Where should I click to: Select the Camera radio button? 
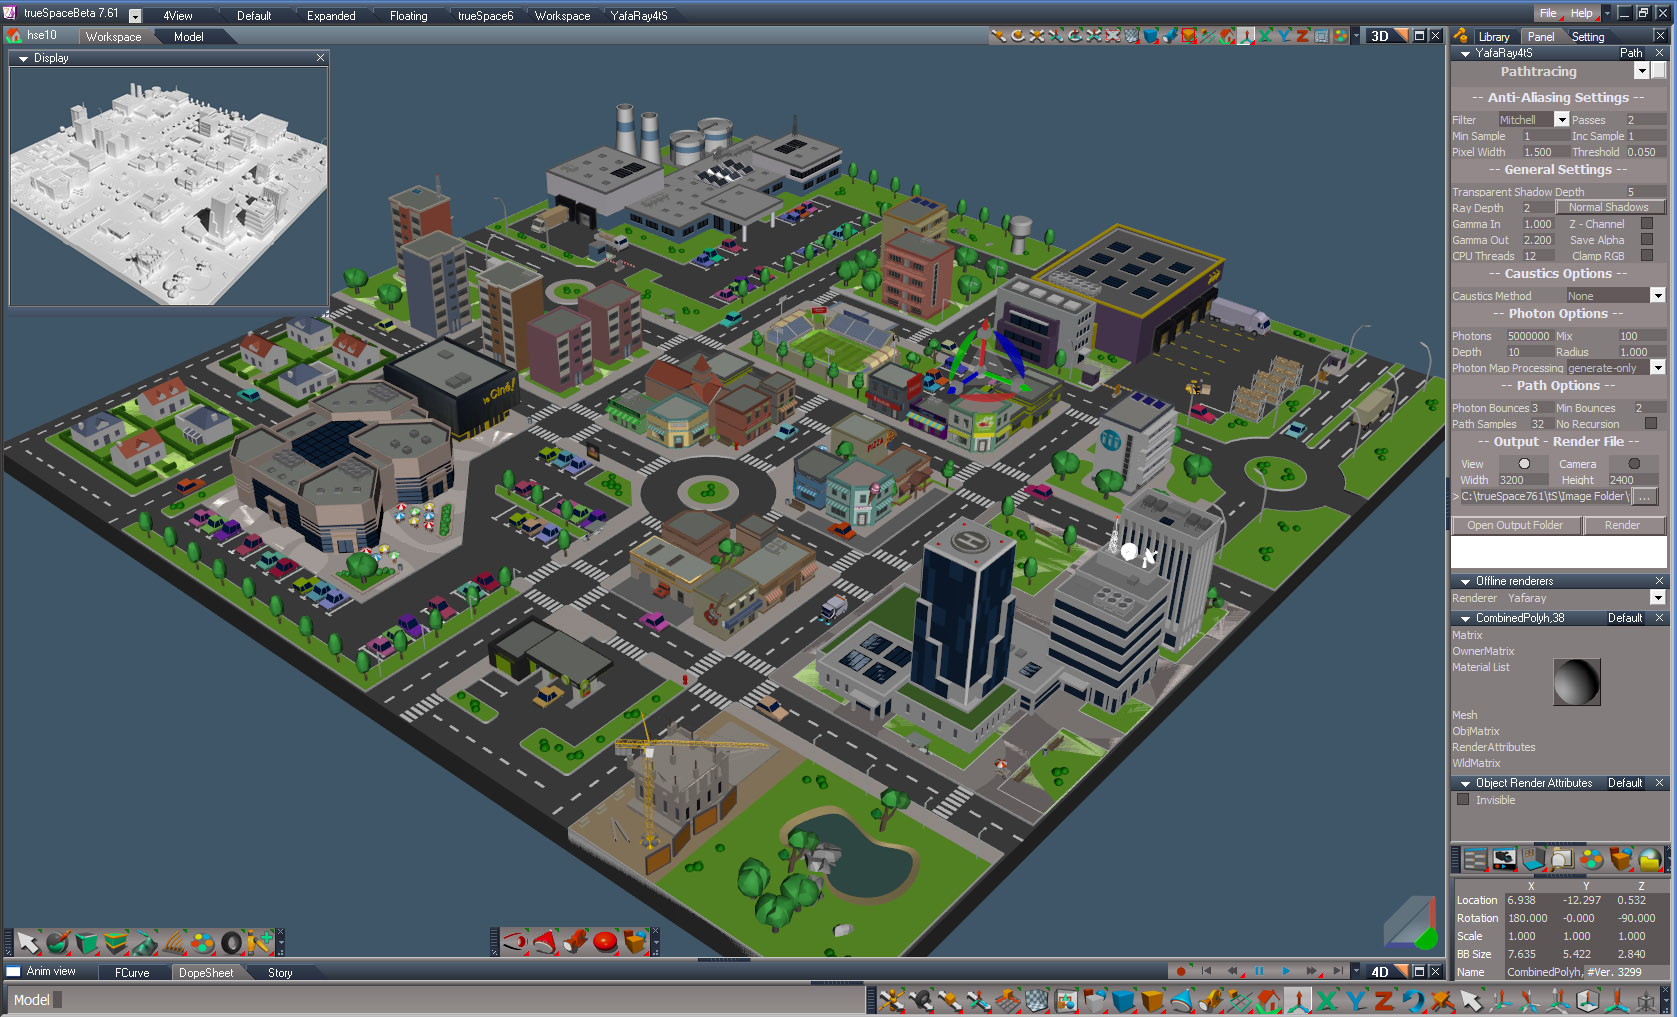[1634, 464]
